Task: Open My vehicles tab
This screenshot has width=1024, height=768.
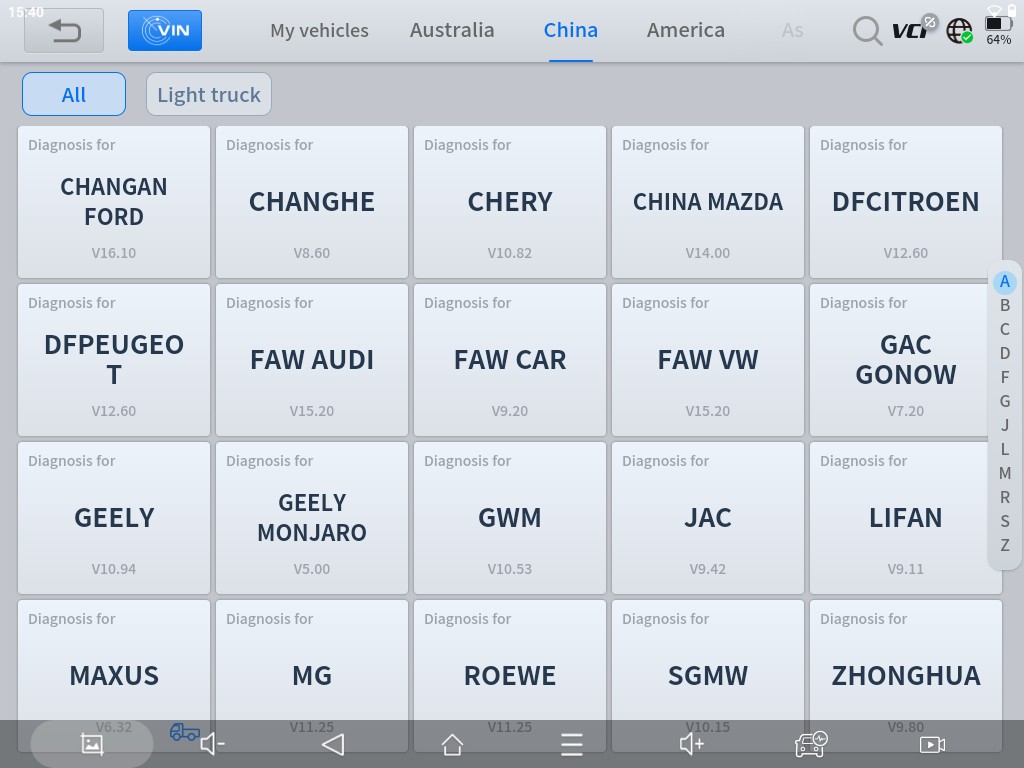Action: click(x=319, y=30)
